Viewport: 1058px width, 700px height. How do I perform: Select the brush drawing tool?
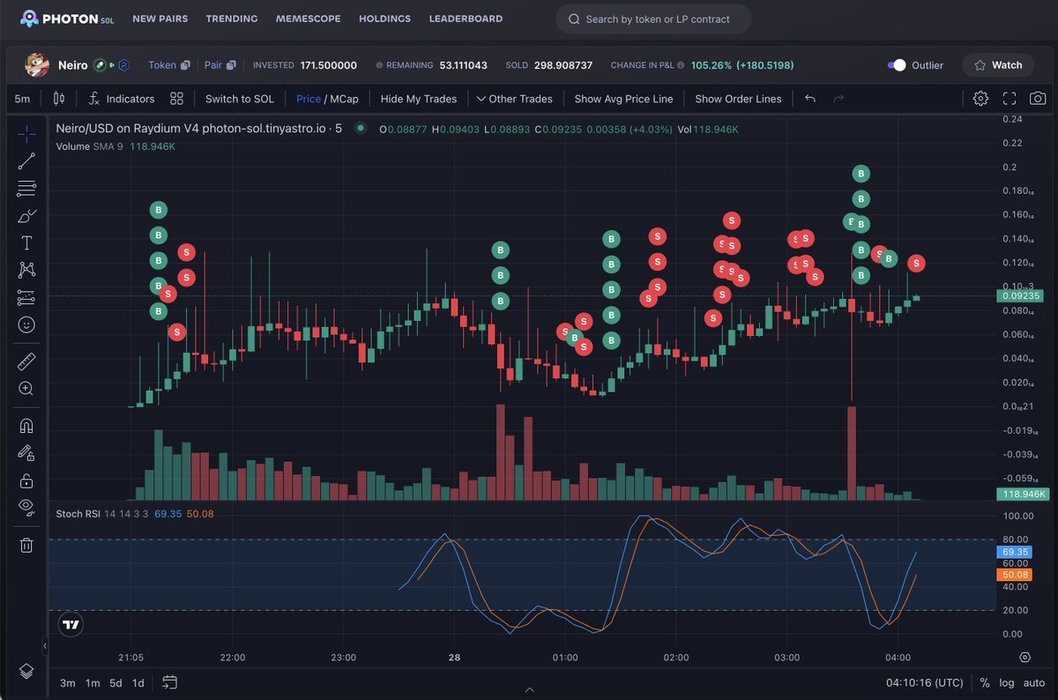[26, 216]
